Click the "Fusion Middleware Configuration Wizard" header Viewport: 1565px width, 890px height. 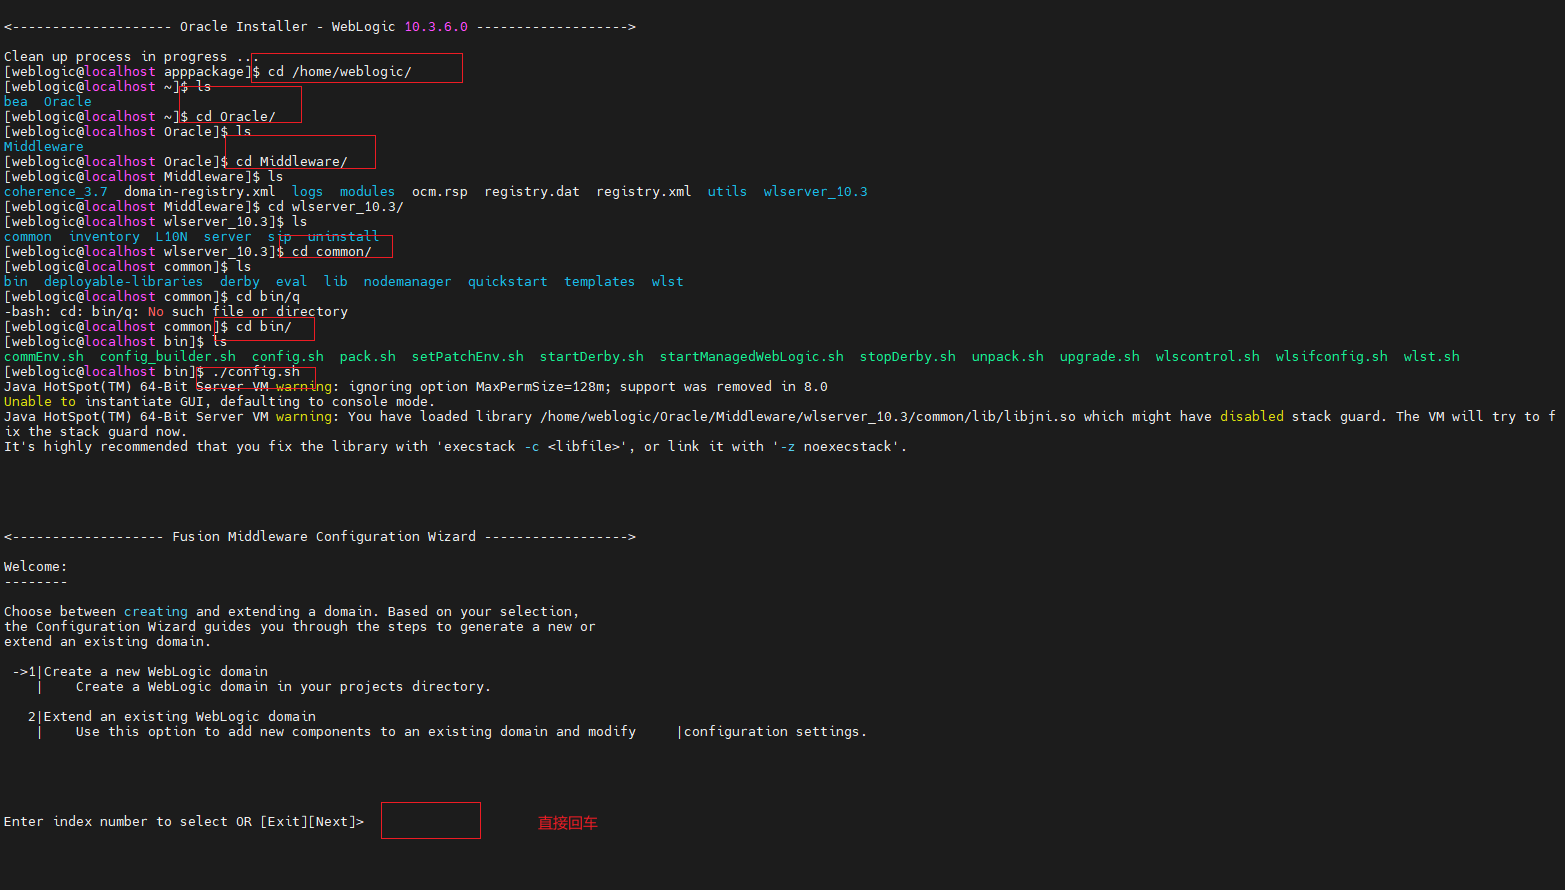pos(324,537)
